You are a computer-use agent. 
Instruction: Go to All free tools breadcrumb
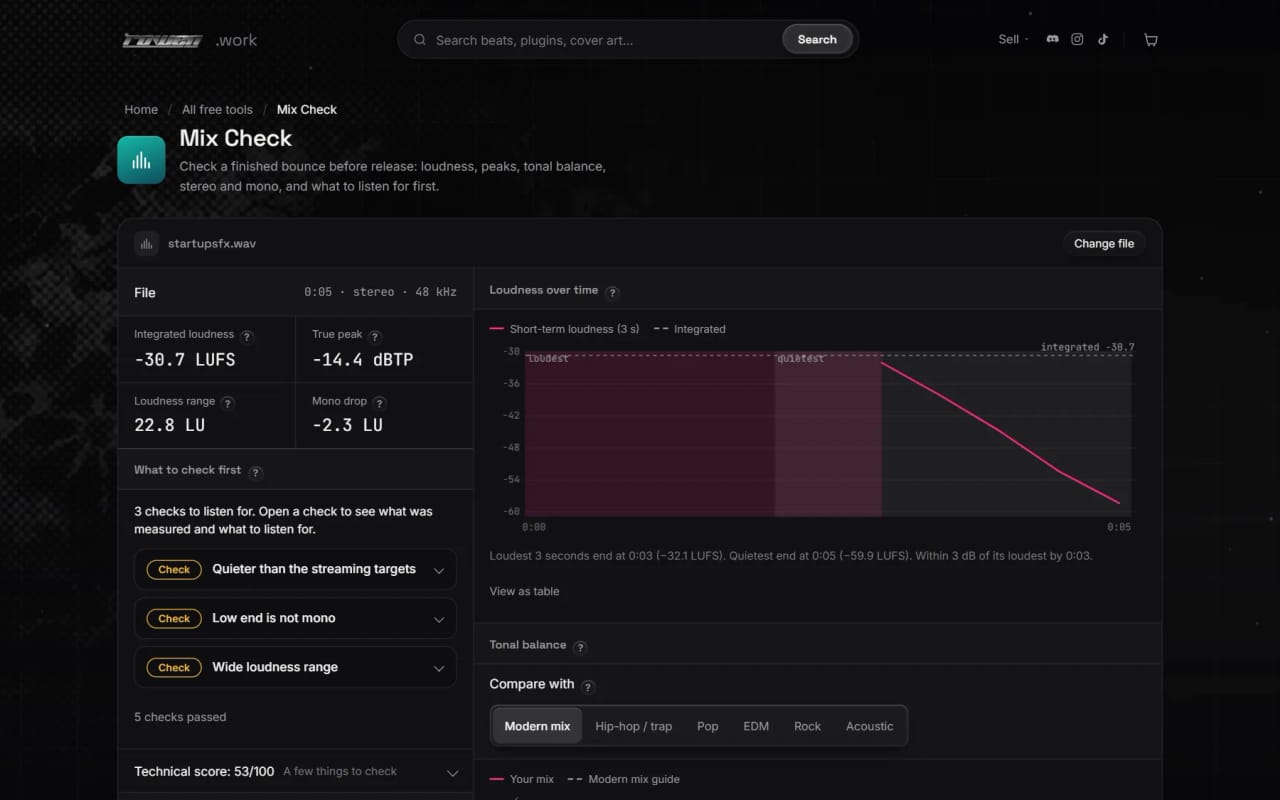(x=217, y=110)
